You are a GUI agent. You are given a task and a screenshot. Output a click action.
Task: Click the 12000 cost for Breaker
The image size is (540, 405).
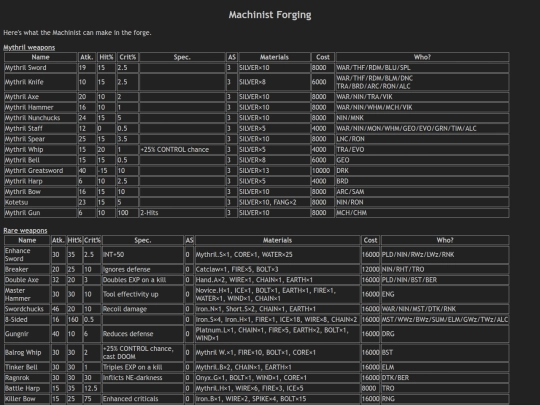click(370, 269)
